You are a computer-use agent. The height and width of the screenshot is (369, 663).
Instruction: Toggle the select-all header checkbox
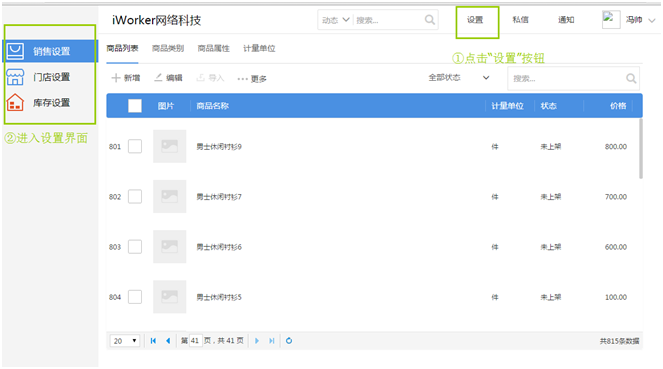pyautogui.click(x=135, y=106)
